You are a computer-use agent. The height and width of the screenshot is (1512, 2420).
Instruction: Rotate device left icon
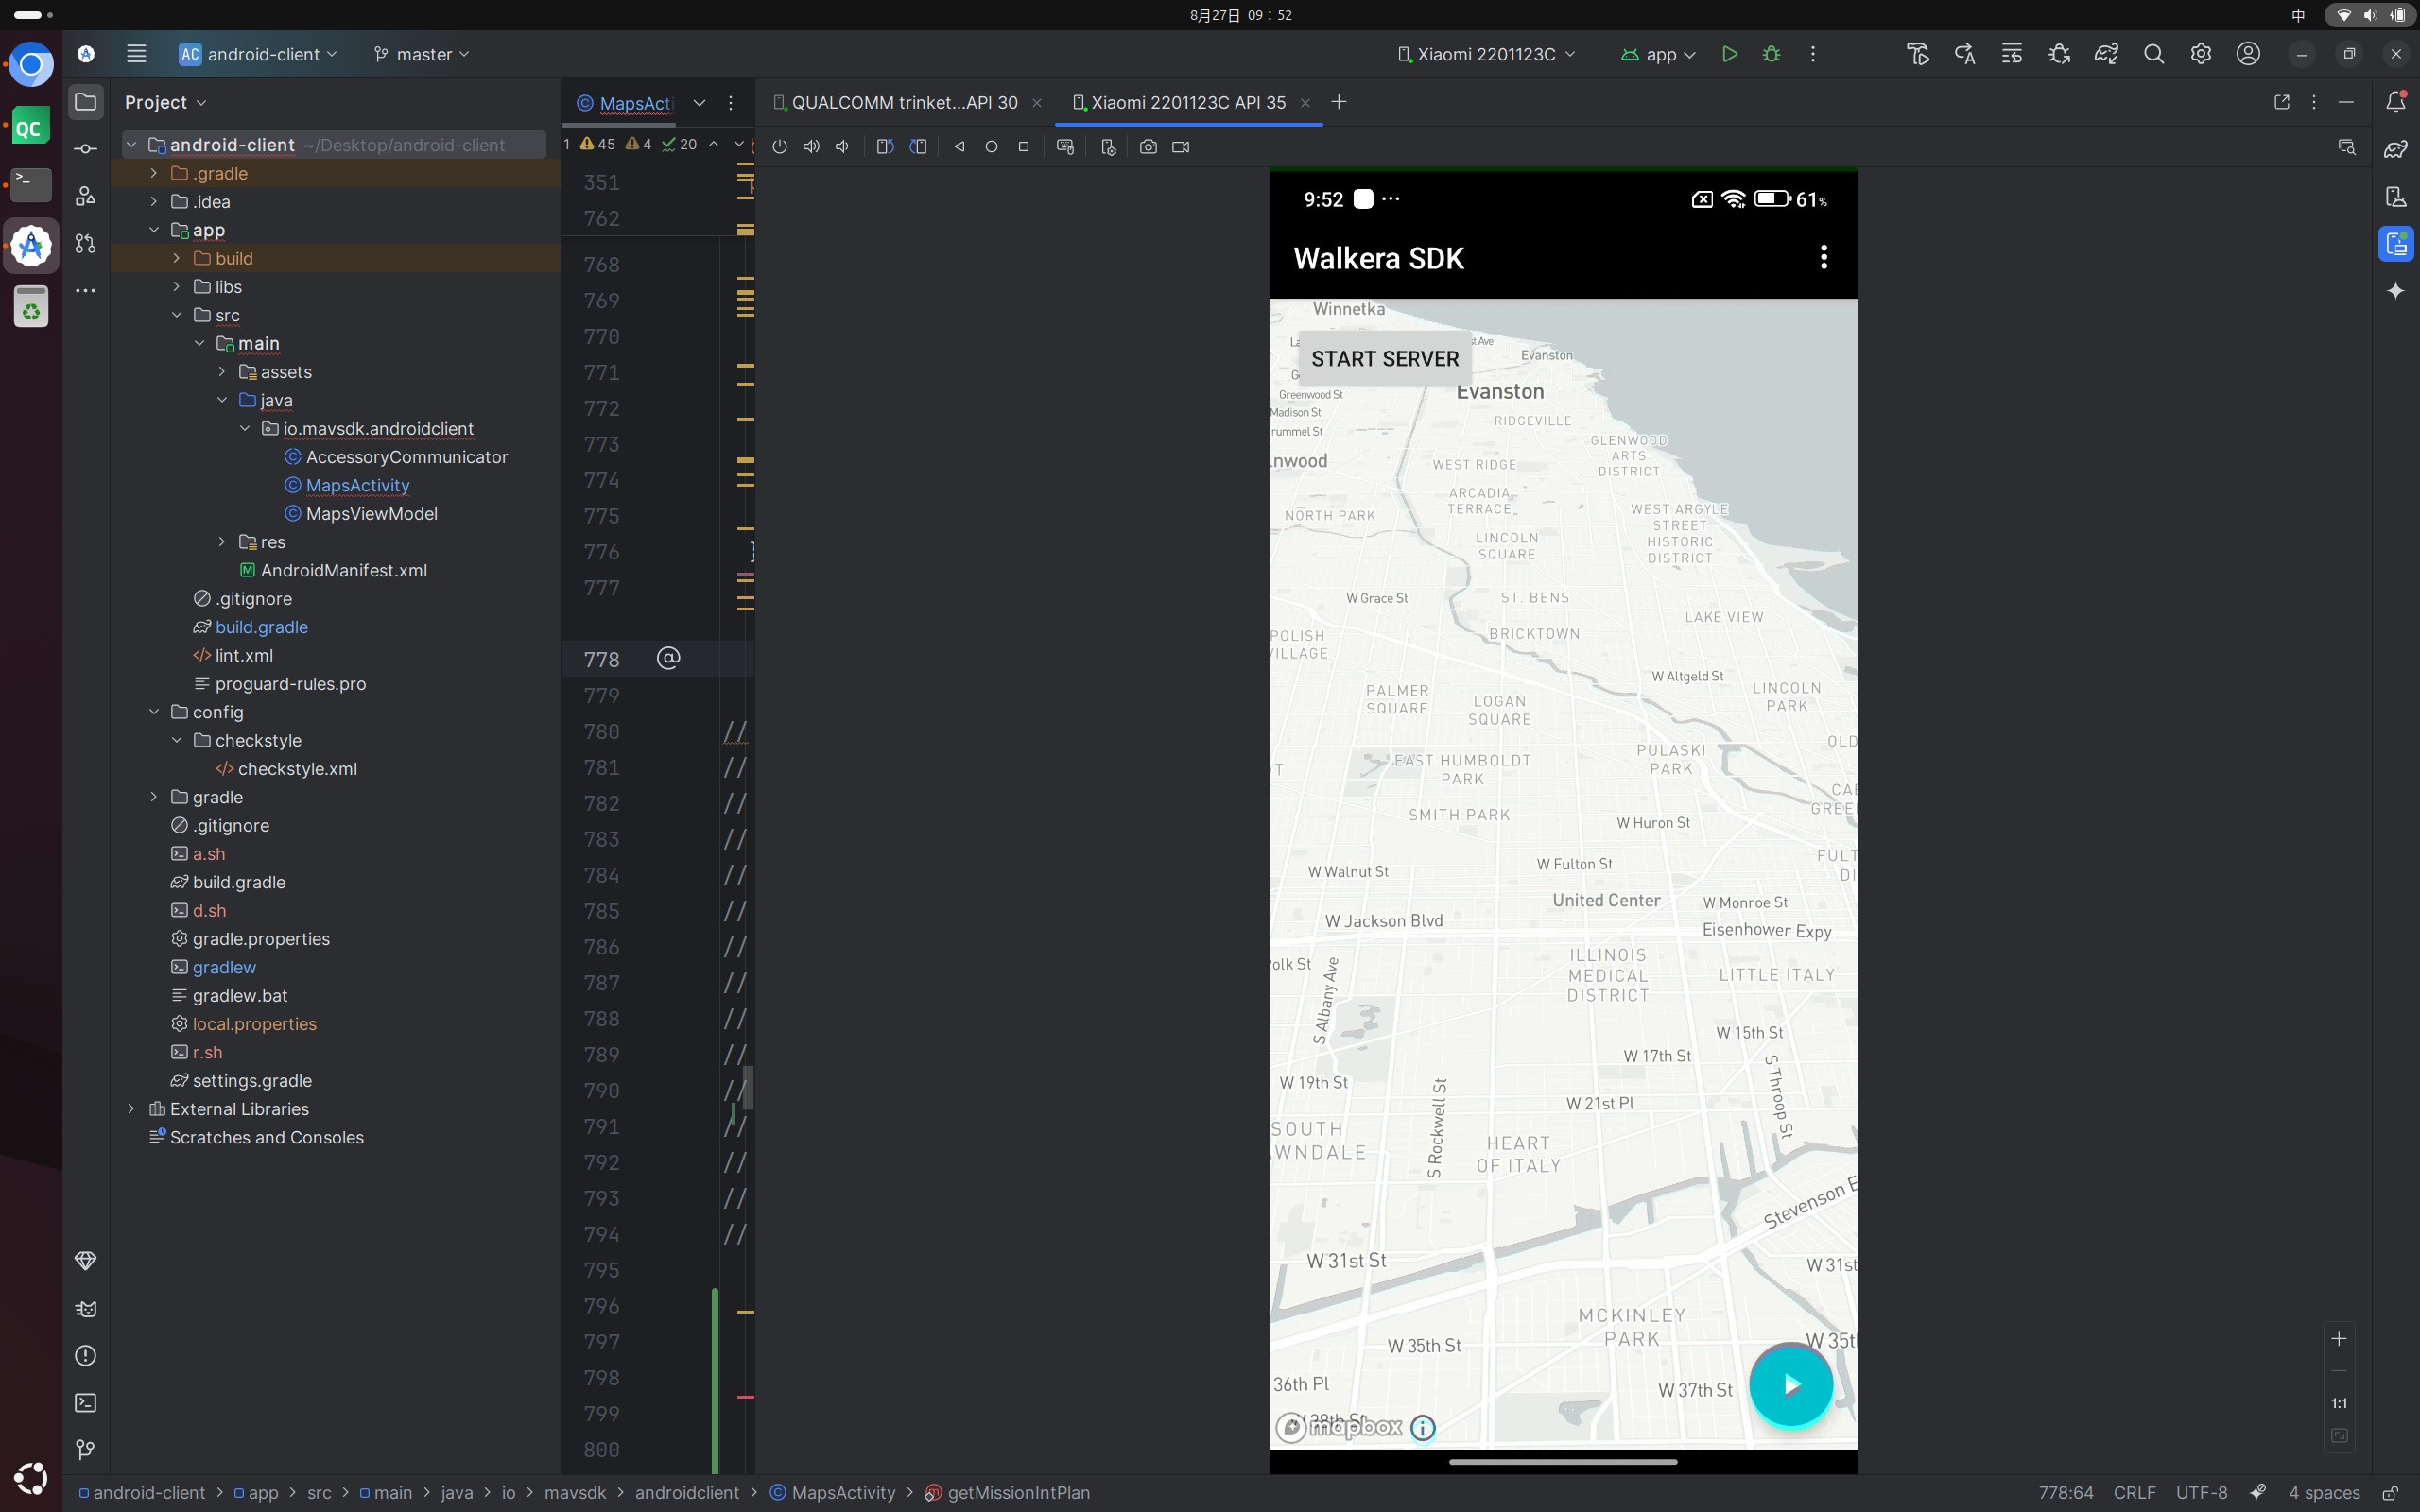coord(885,147)
